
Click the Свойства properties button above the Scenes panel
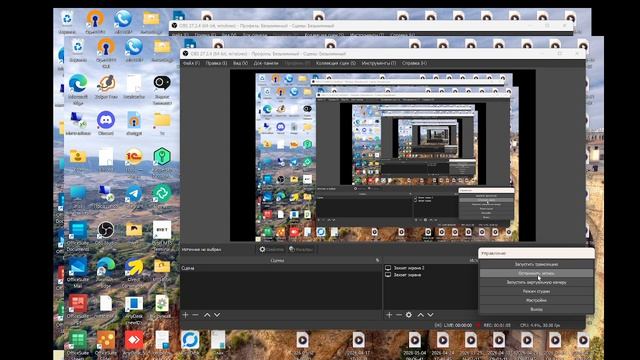[x=271, y=249]
